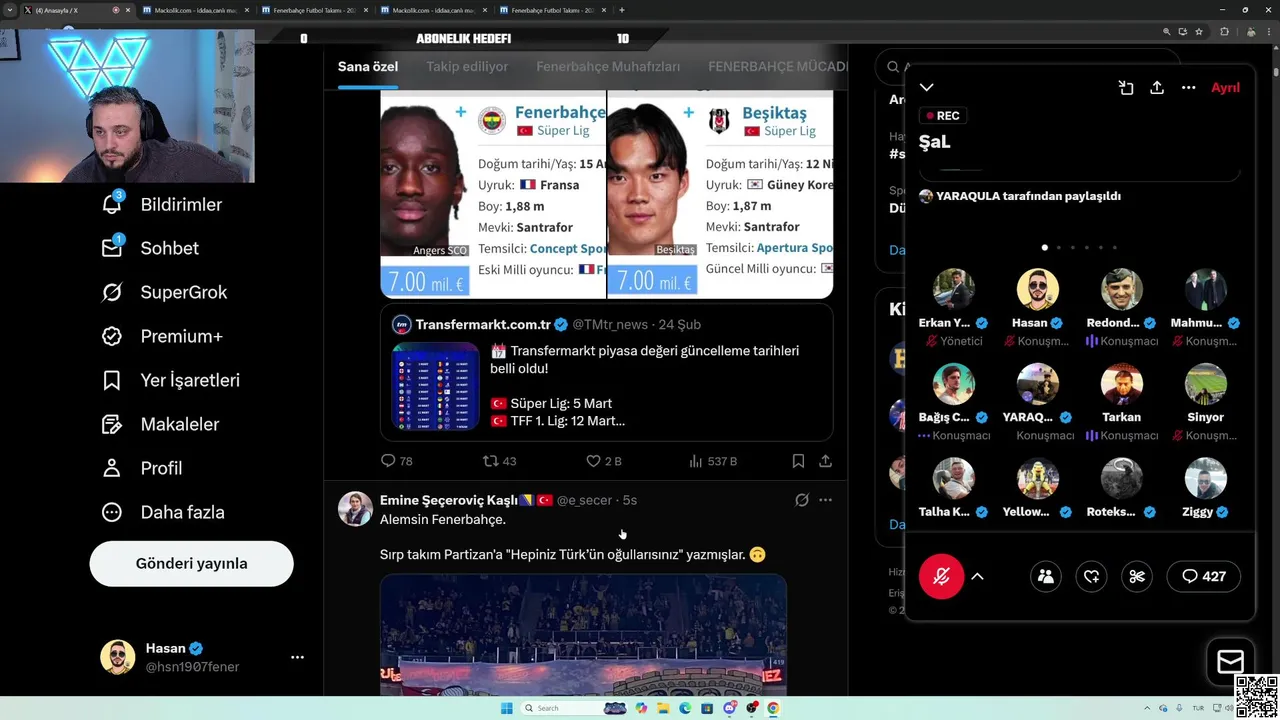This screenshot has width=1280, height=720.
Task: Switch to the Takip ediyor tab
Action: [467, 67]
